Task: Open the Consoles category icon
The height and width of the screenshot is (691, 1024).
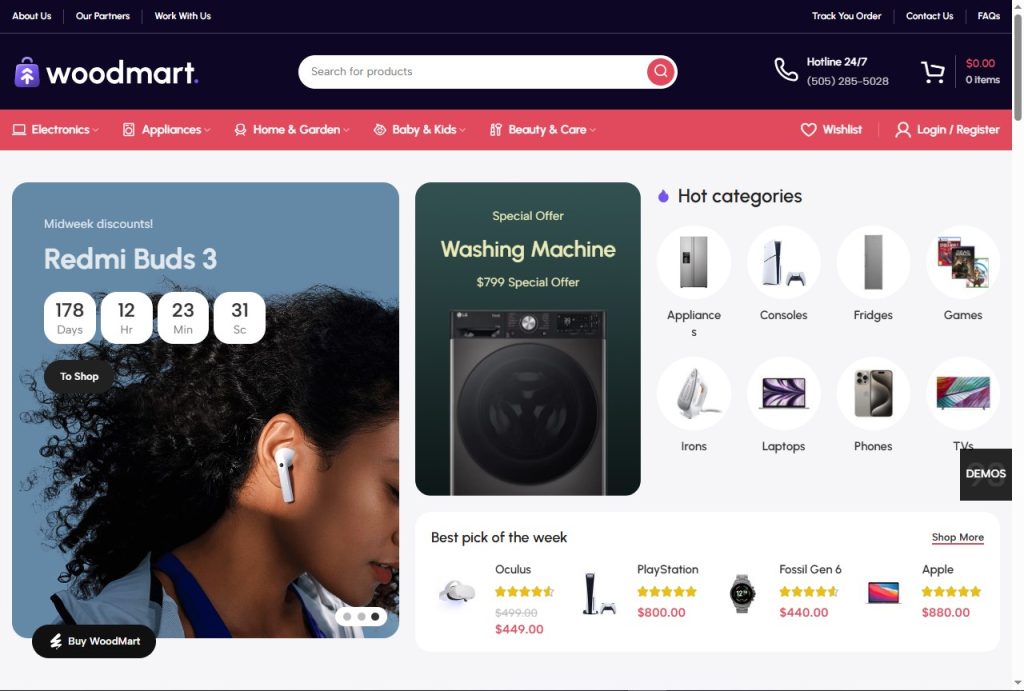Action: point(783,262)
